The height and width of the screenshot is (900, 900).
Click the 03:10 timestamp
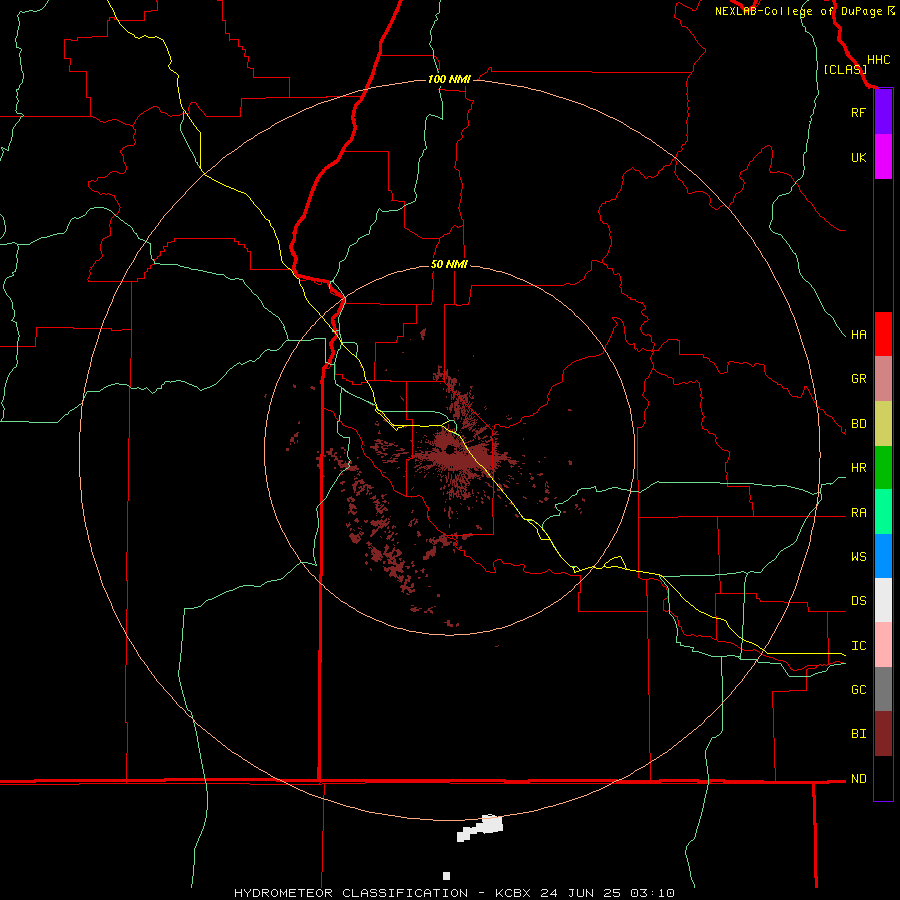pyautogui.click(x=652, y=893)
